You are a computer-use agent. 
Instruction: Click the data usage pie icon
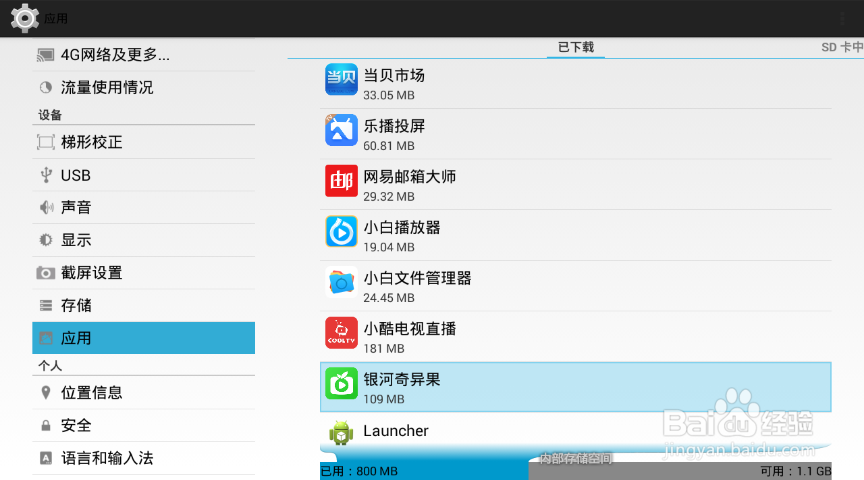point(46,87)
